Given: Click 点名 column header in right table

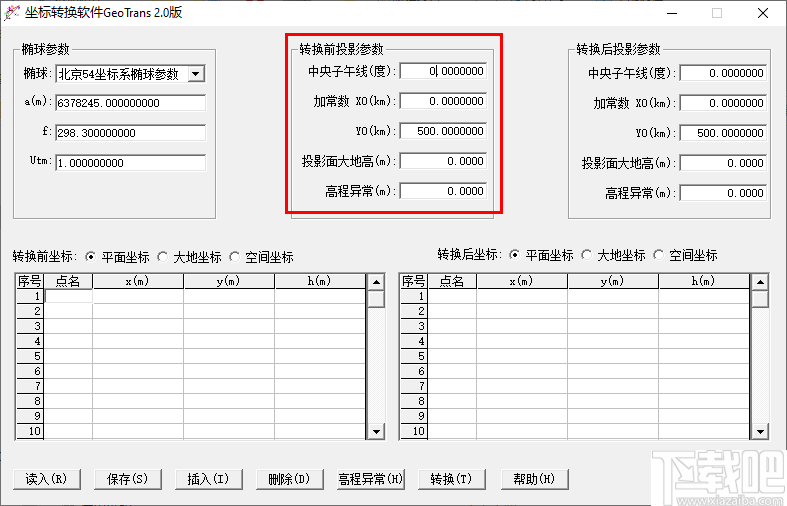Looking at the screenshot, I should (x=452, y=281).
